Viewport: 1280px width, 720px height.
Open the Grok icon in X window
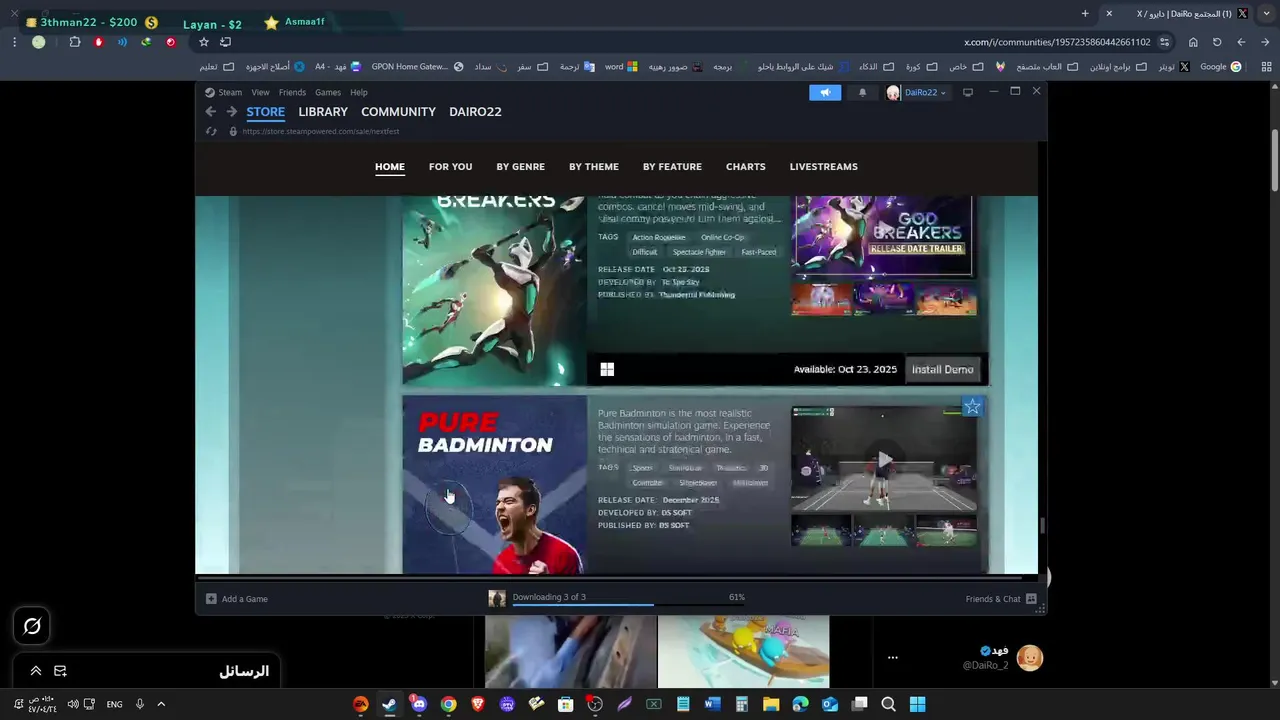click(x=32, y=626)
